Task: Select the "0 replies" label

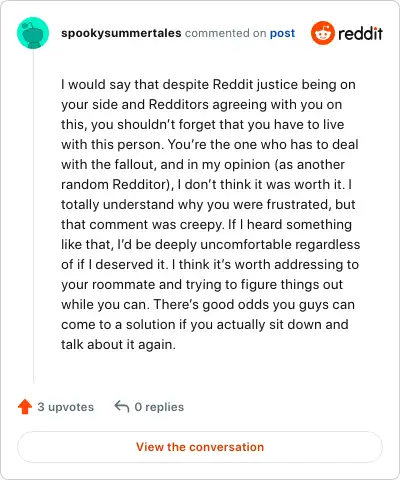Action: coord(159,407)
